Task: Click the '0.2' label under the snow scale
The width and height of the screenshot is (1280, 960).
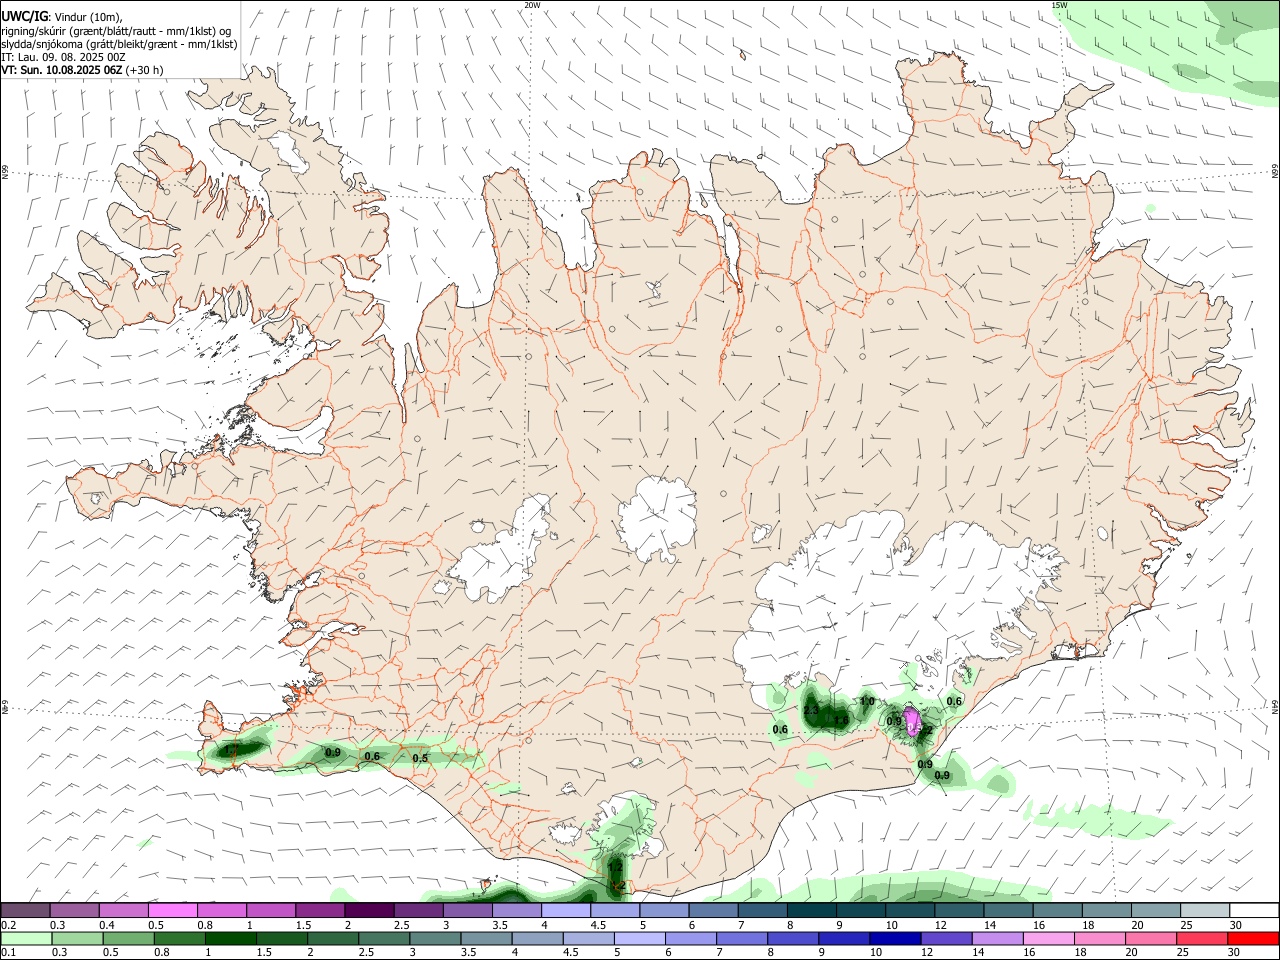Action: pyautogui.click(x=8, y=925)
